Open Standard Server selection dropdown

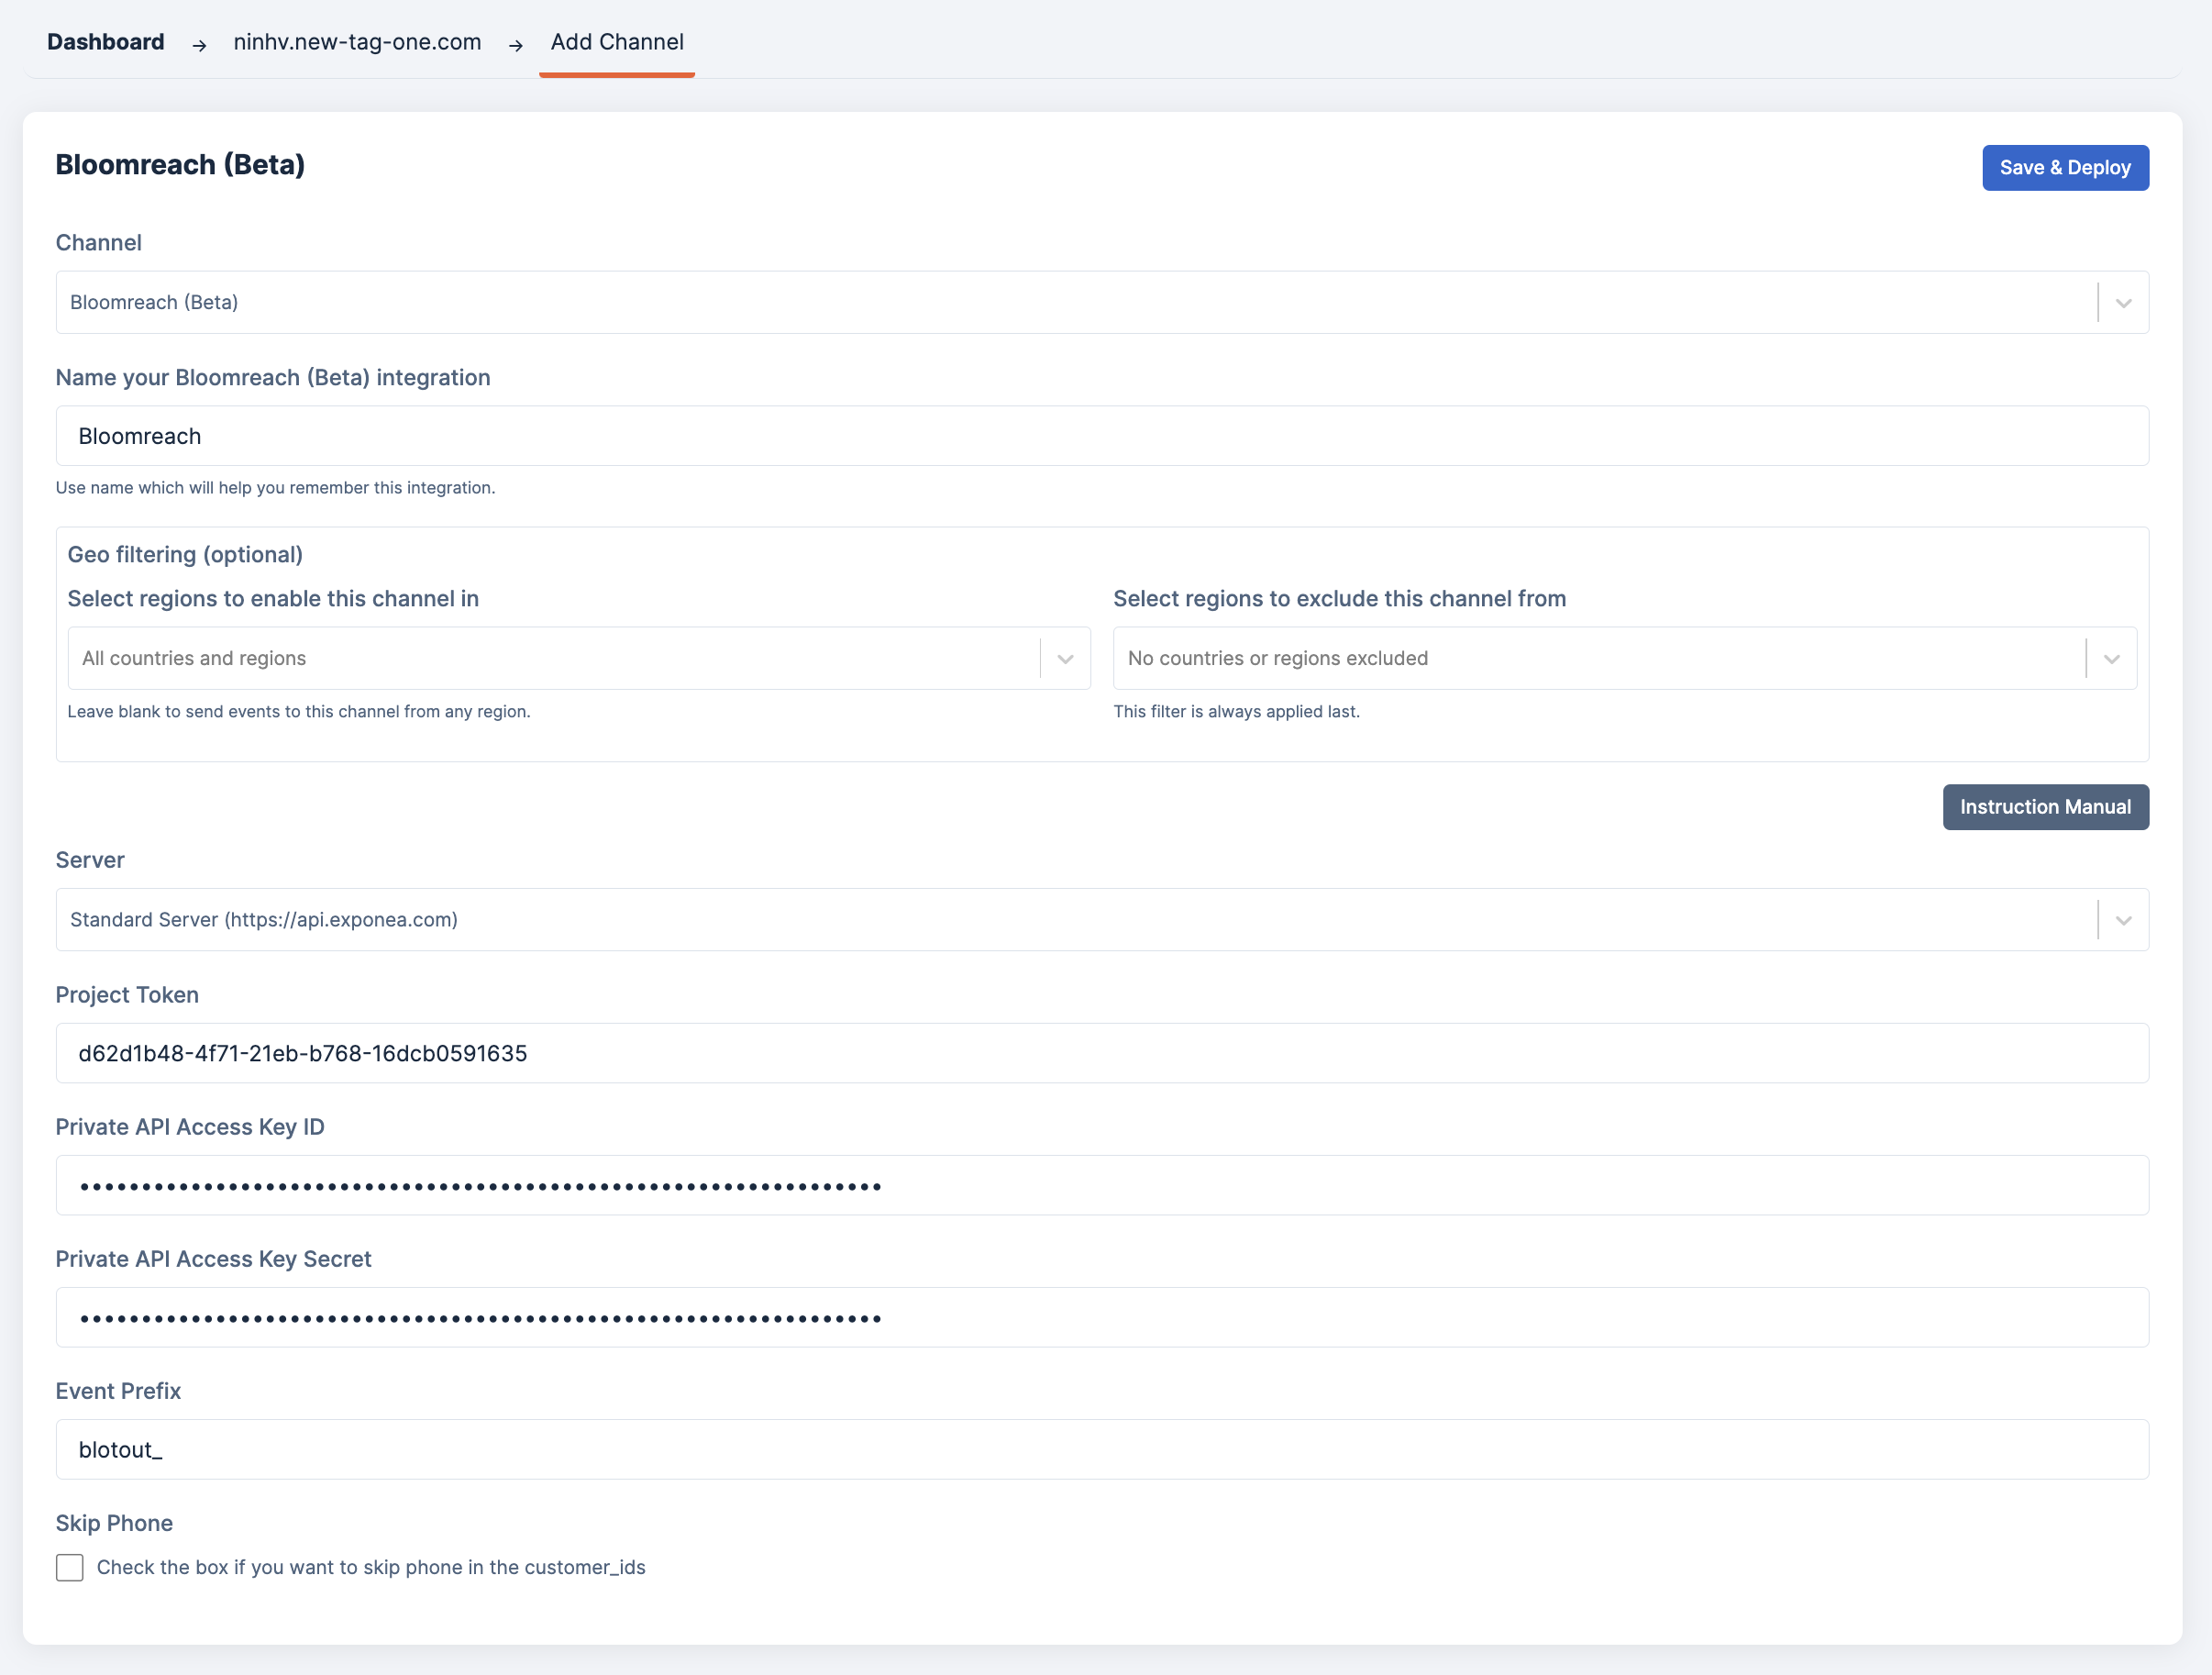click(x=1070, y=920)
